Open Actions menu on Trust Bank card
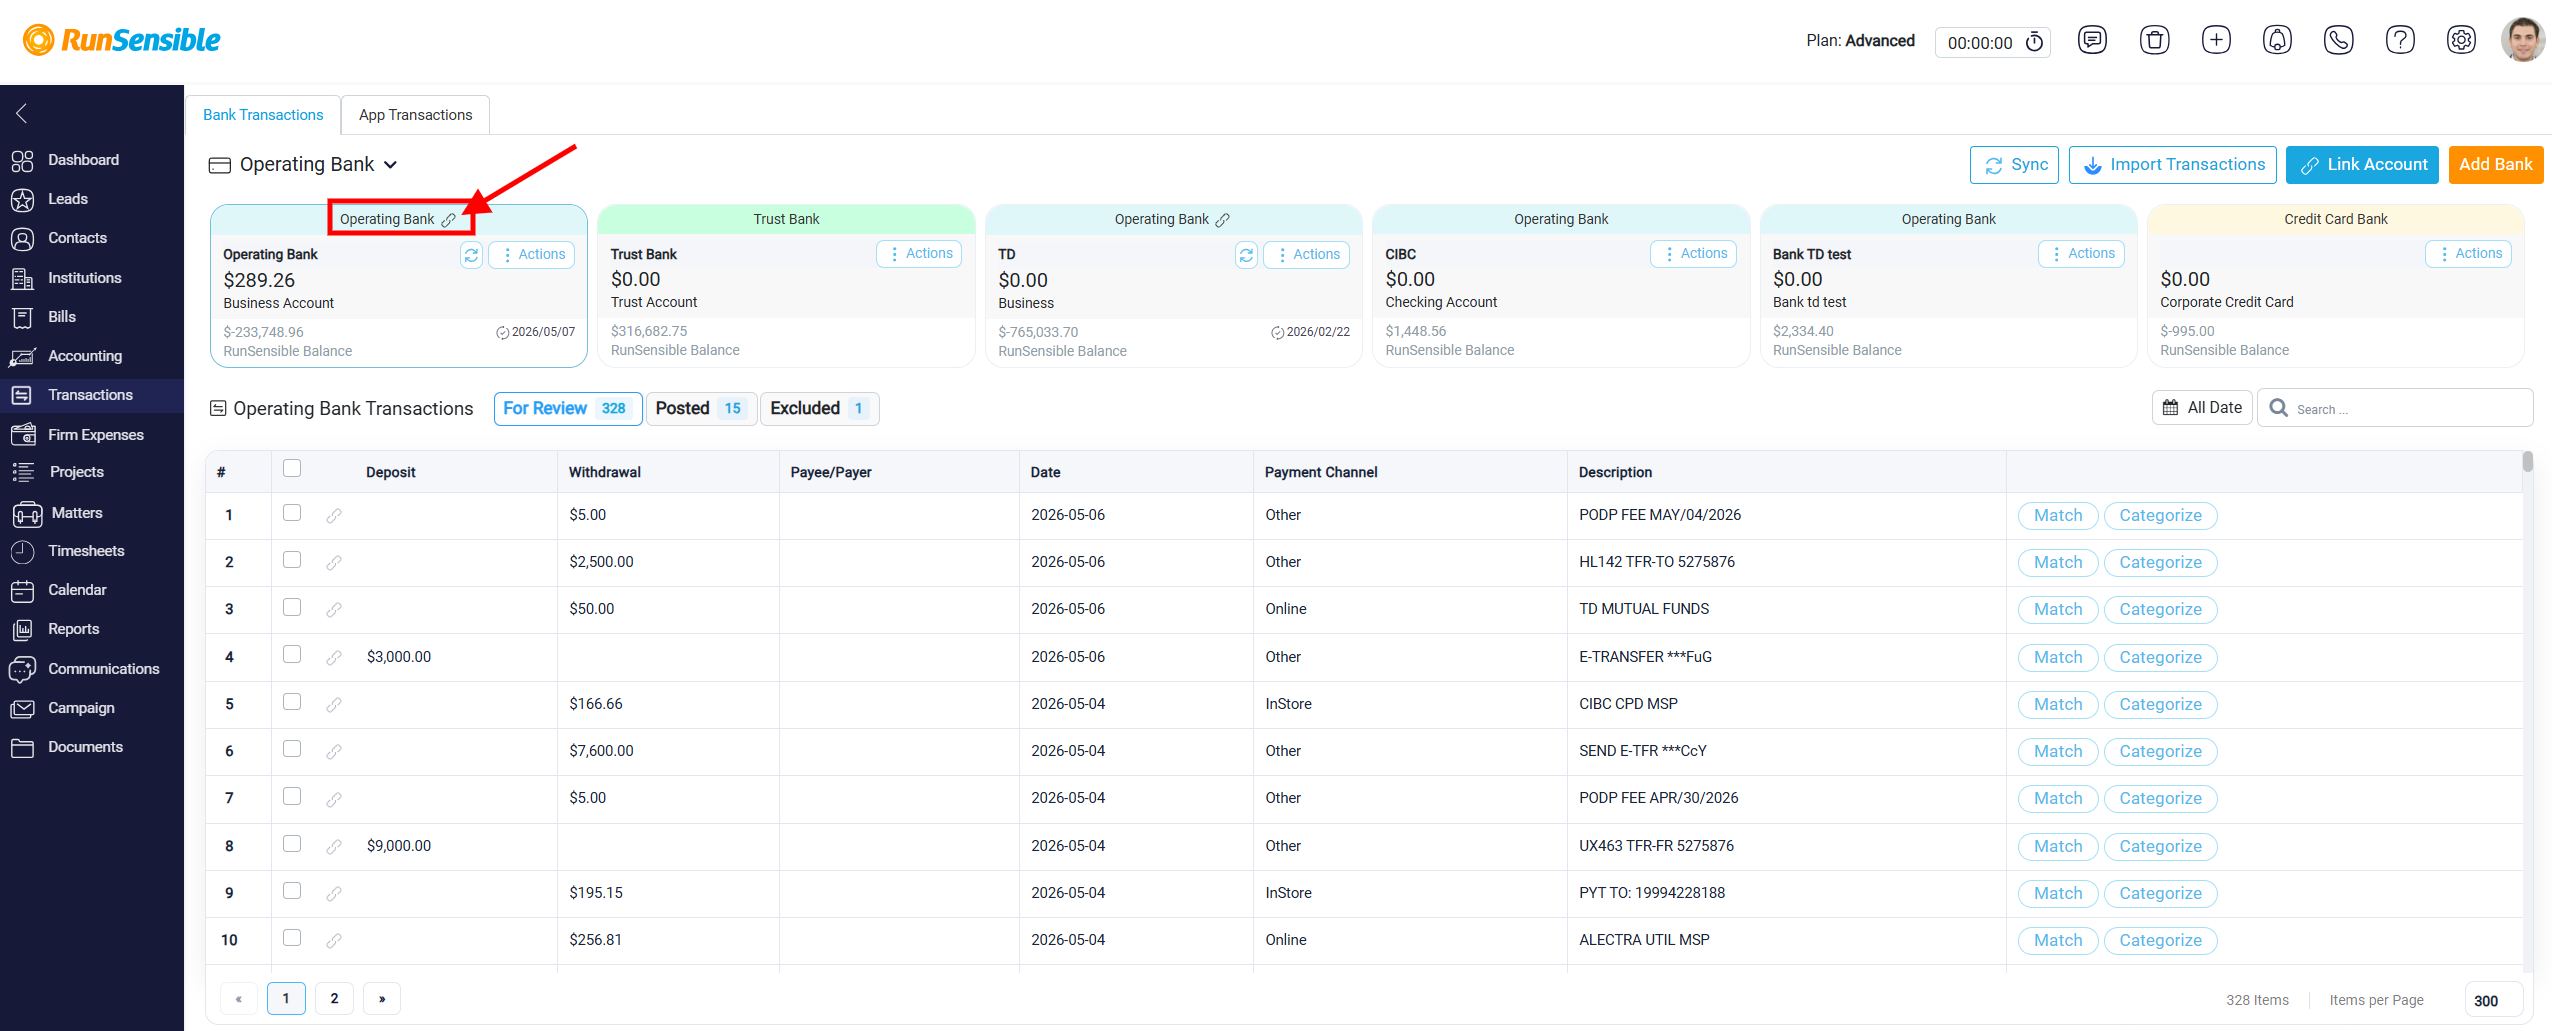The height and width of the screenshot is (1031, 2552). pos(920,254)
